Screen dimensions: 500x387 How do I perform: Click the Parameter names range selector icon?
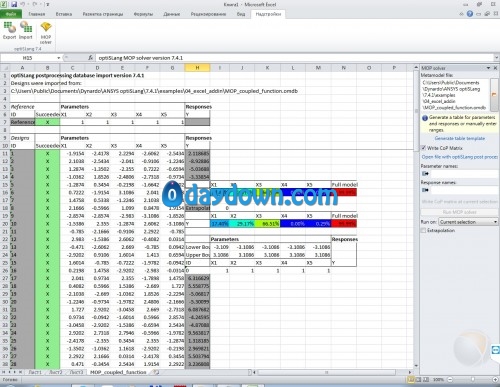(x=425, y=174)
